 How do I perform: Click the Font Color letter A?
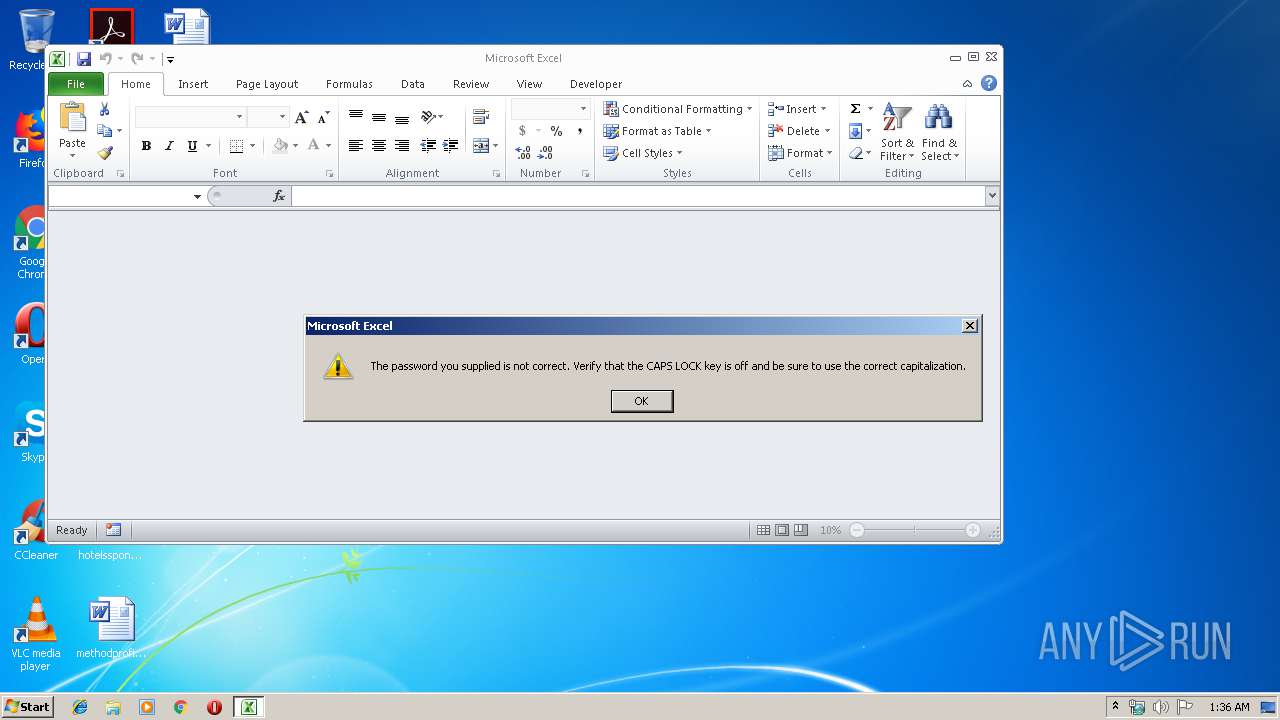(x=313, y=146)
